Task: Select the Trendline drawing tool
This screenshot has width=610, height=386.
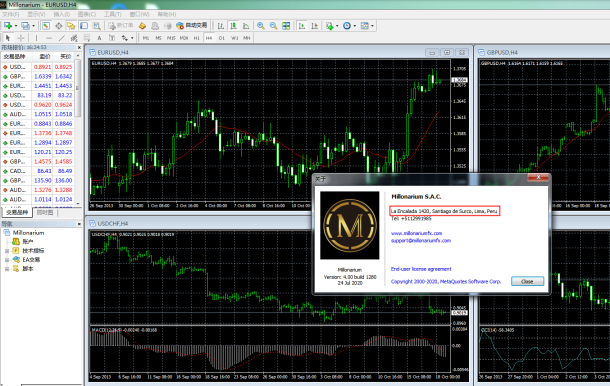Action: click(x=61, y=38)
